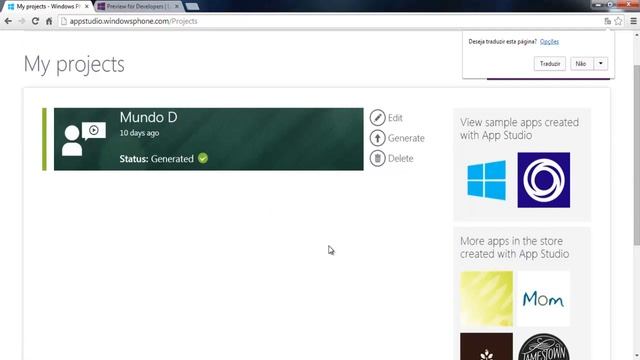Go back in browser history
Screen dimensions: 640x360
point(8,21)
